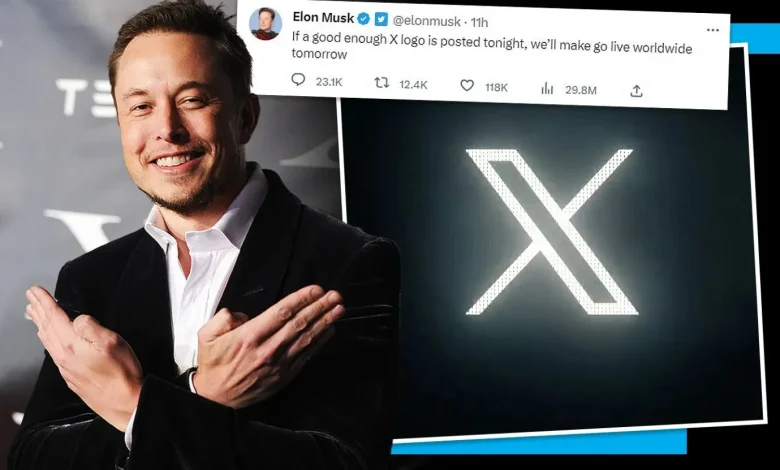Click the share upload arrow icon
The image size is (780, 470).
click(x=637, y=91)
